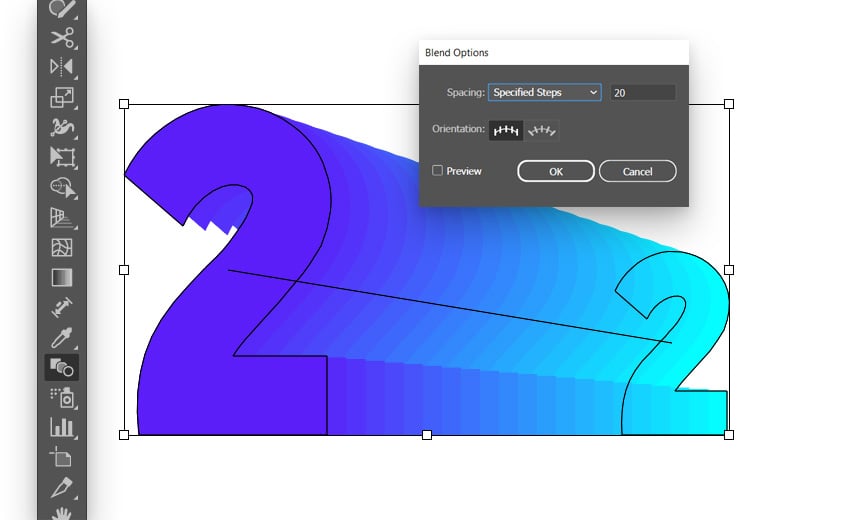Open the Spacing dropdown showing Specified Steps
The height and width of the screenshot is (520, 850).
pos(545,92)
